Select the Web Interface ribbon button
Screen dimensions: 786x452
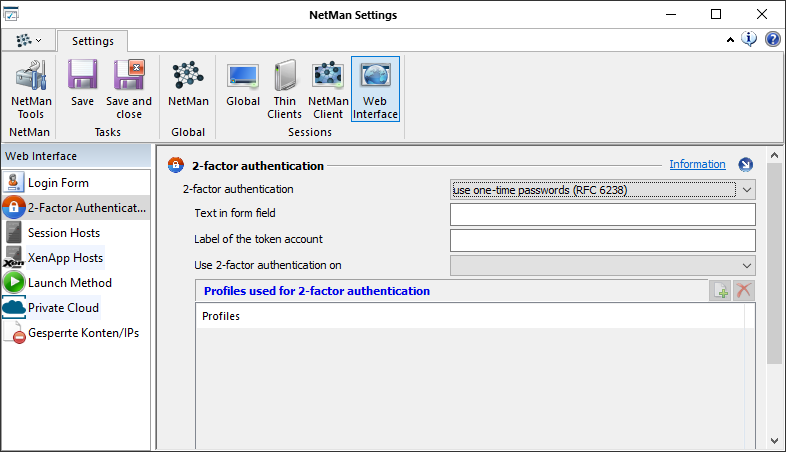click(375, 89)
